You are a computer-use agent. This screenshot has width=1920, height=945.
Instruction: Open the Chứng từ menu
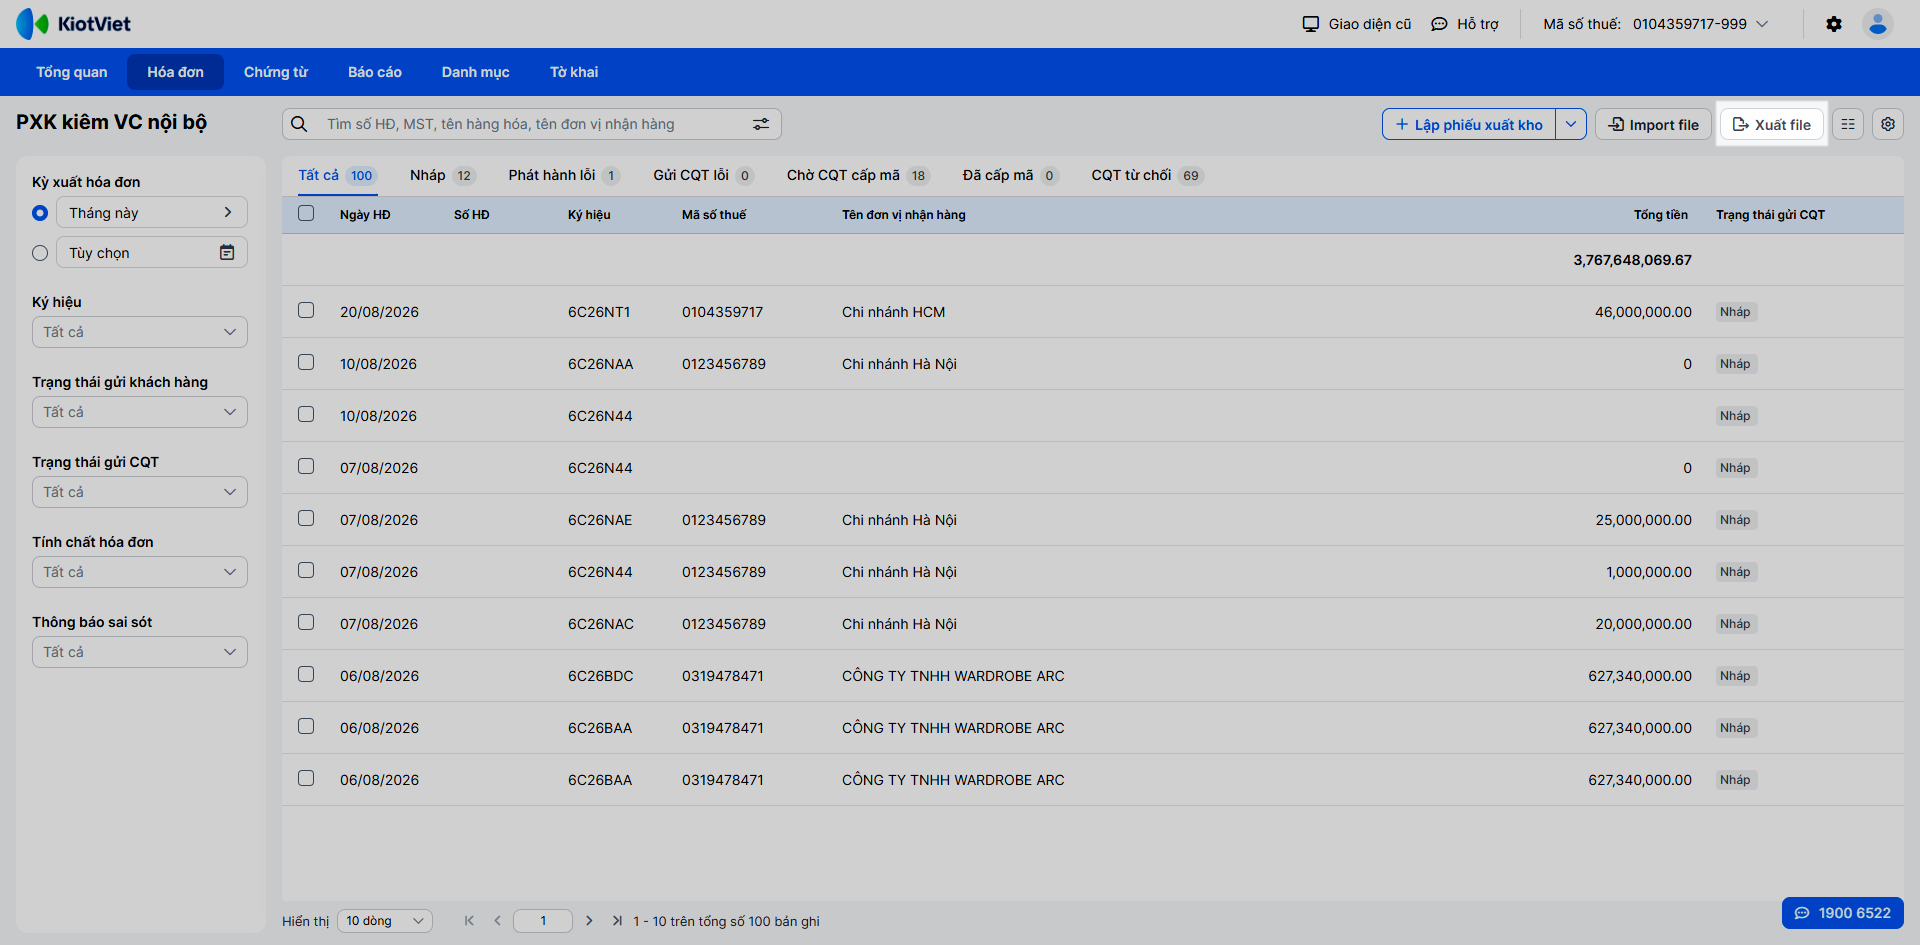276,72
